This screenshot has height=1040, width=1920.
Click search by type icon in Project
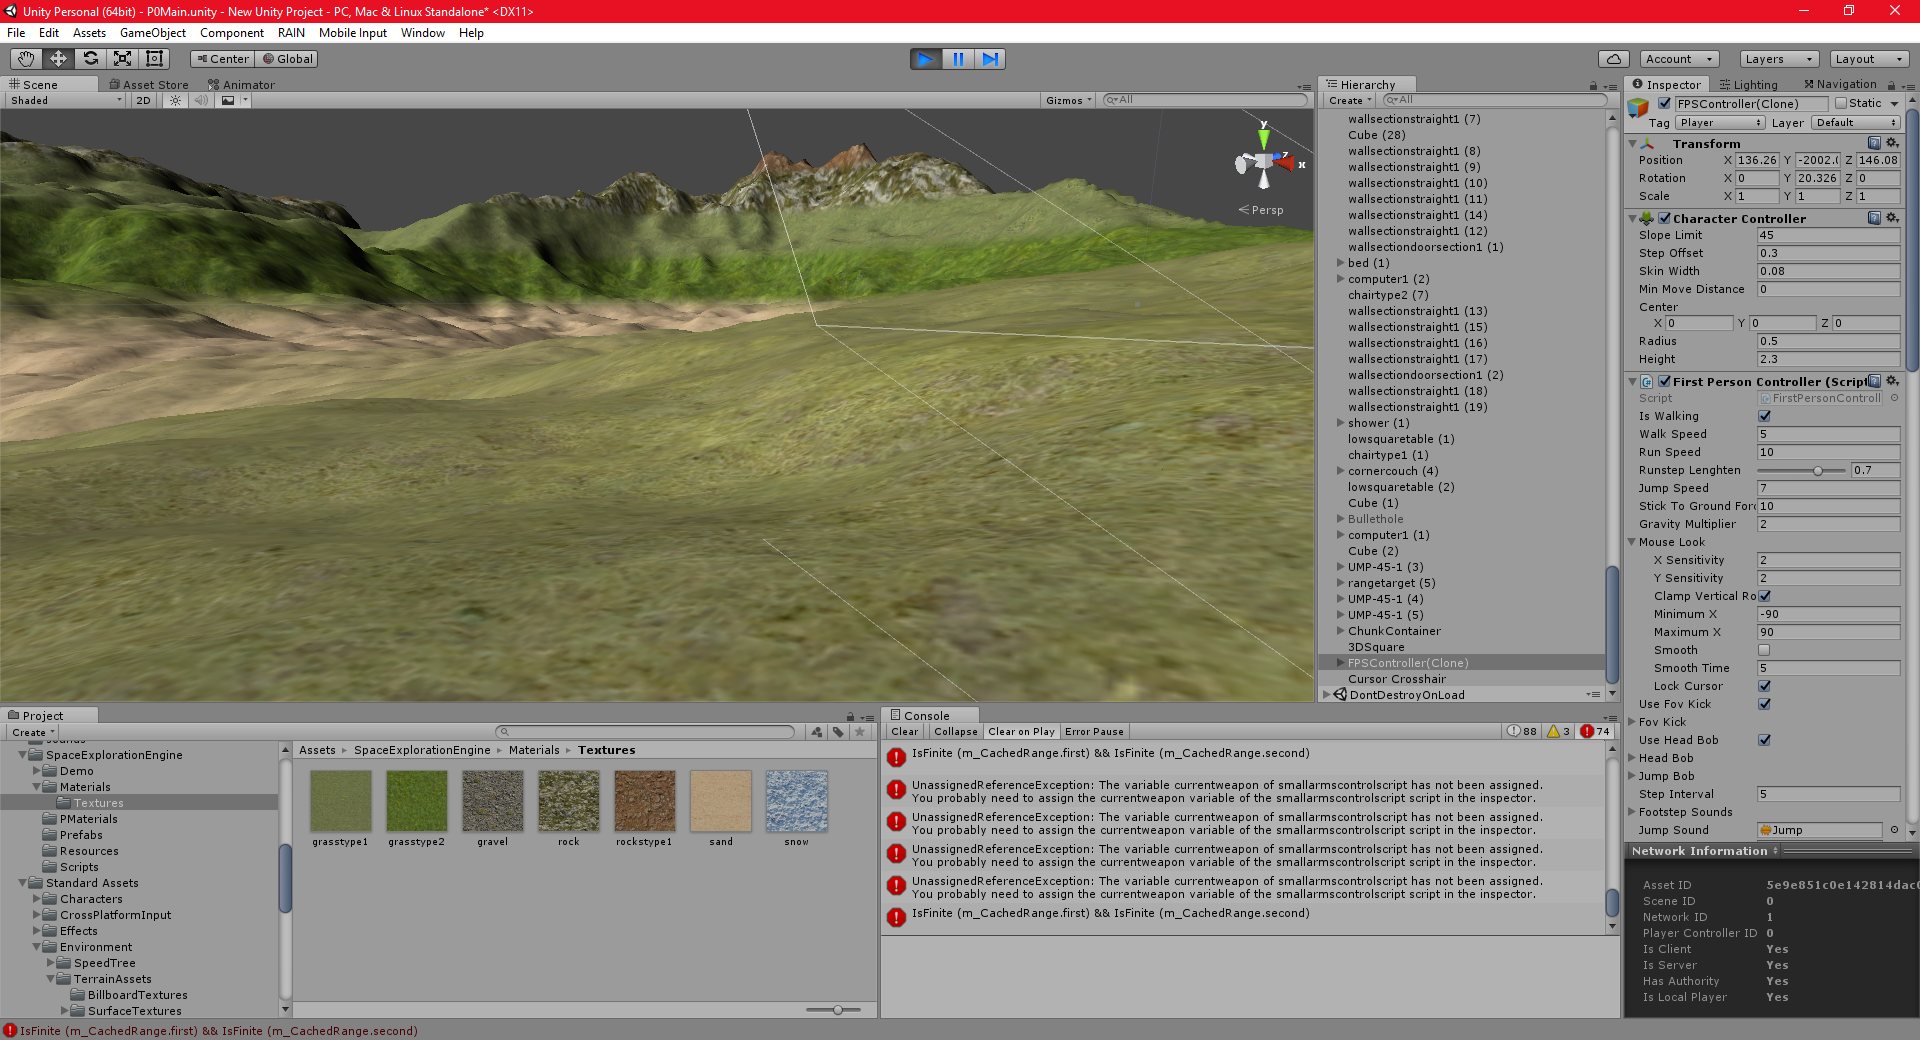(x=816, y=732)
